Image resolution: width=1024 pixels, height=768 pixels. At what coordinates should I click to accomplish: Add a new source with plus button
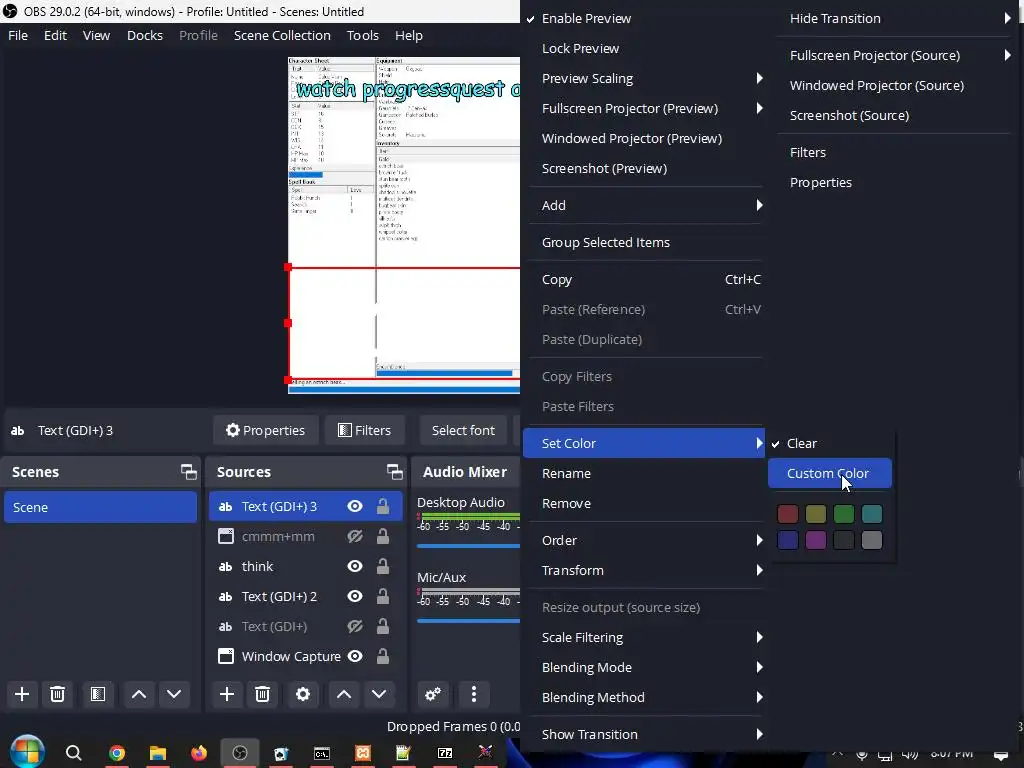coord(227,694)
